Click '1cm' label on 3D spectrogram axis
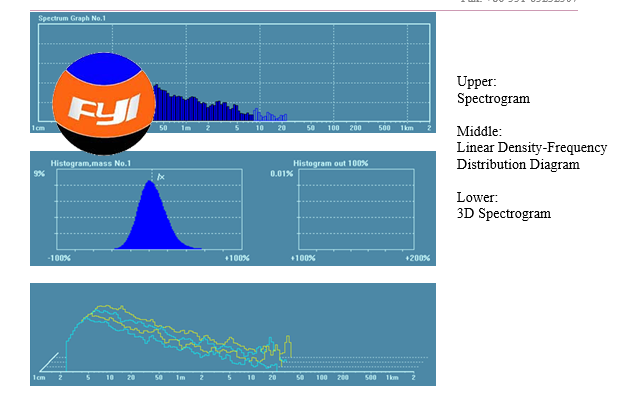This screenshot has width=630, height=403. click(39, 377)
